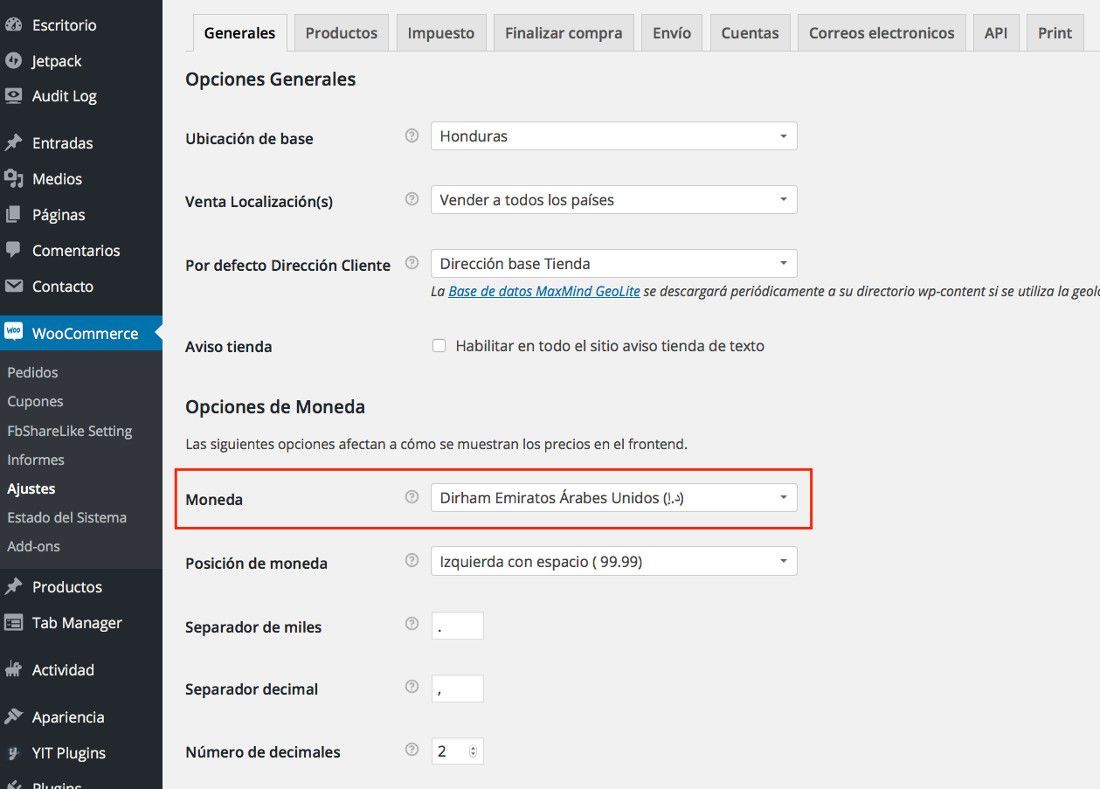
Task: Click the Número de decimales stepper arrows
Action: (x=473, y=751)
